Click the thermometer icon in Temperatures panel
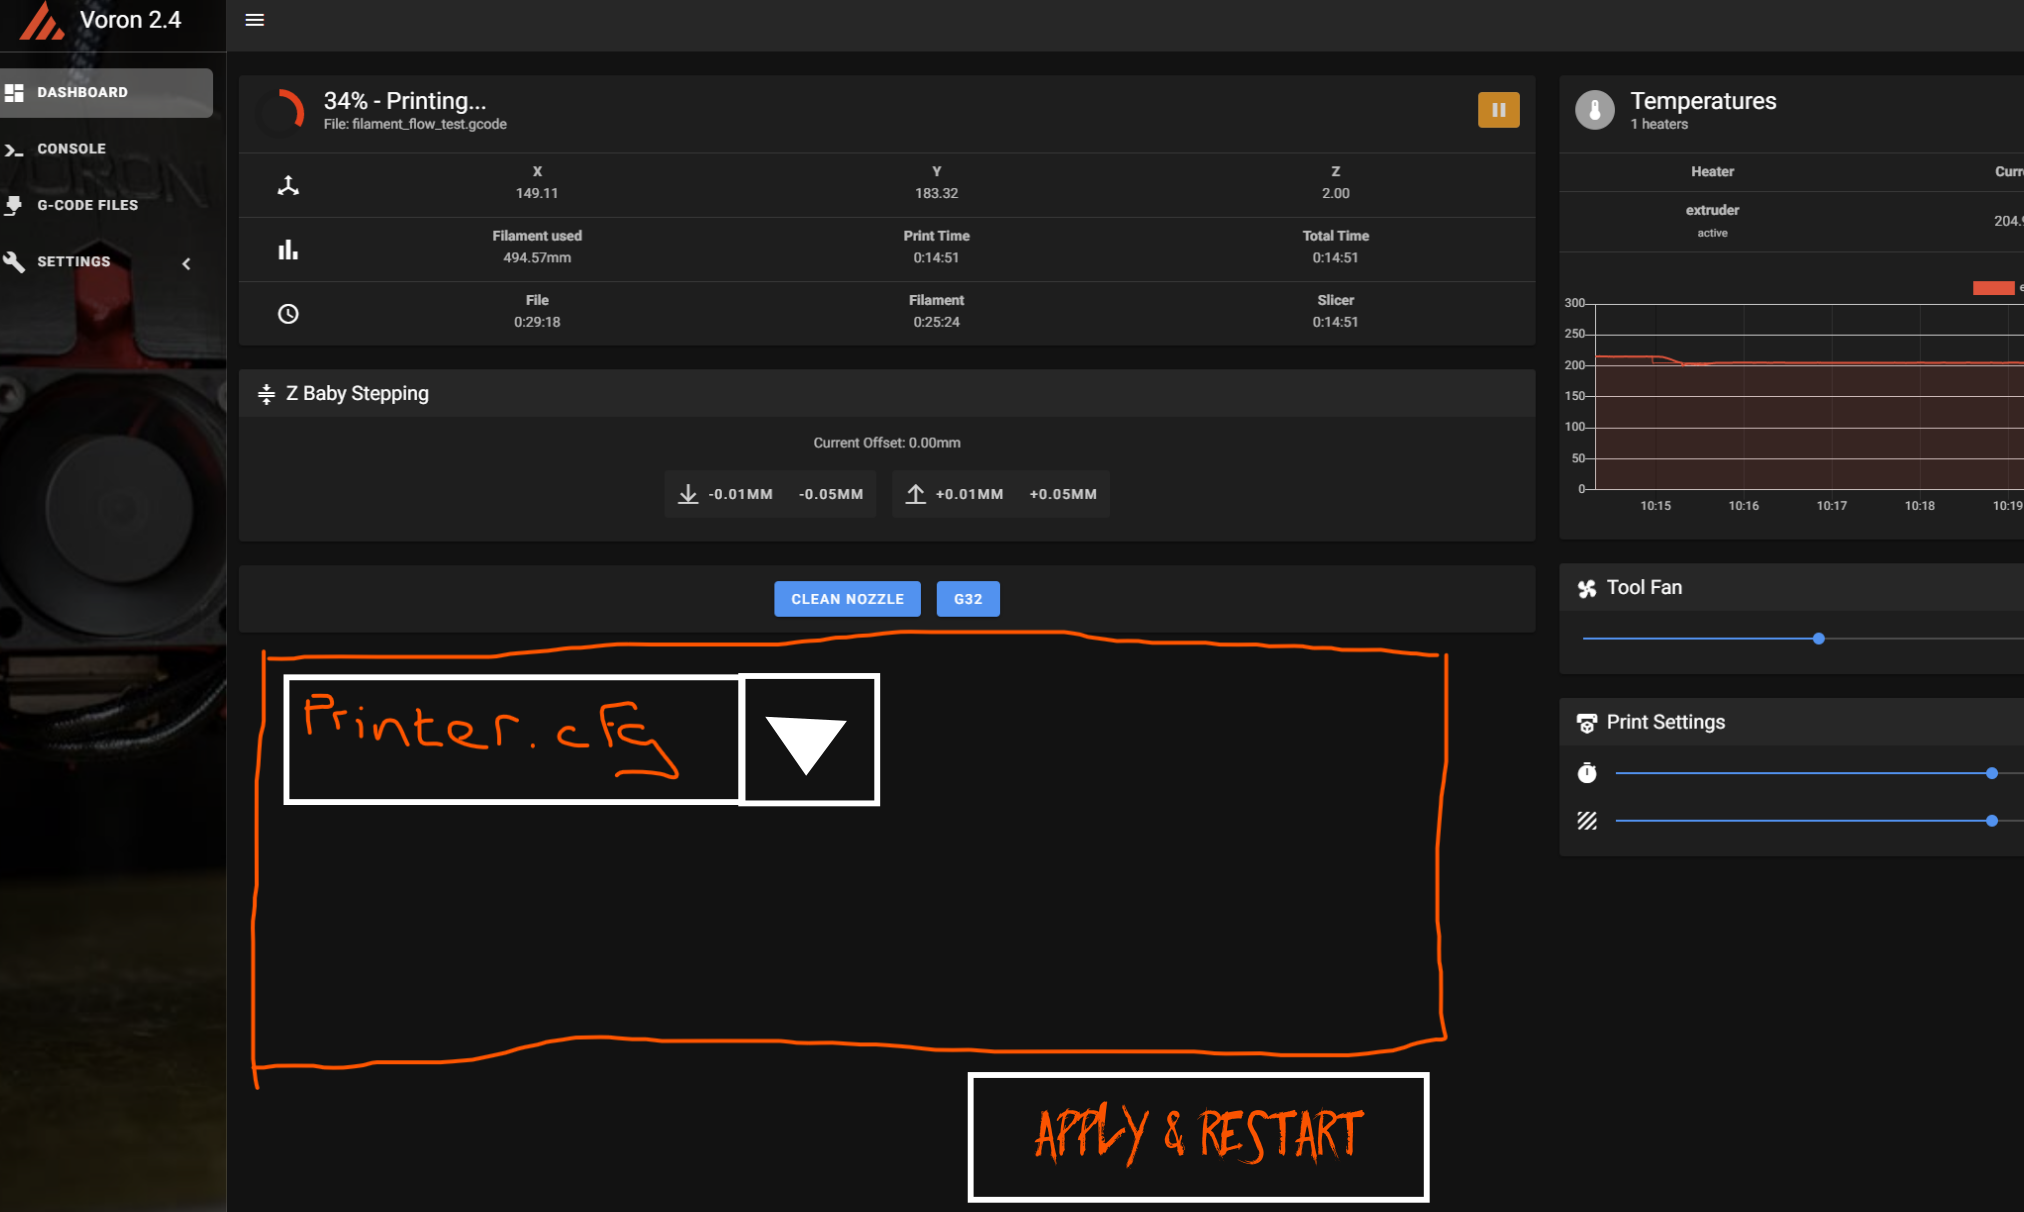Viewport: 2024px width, 1212px height. click(1594, 110)
